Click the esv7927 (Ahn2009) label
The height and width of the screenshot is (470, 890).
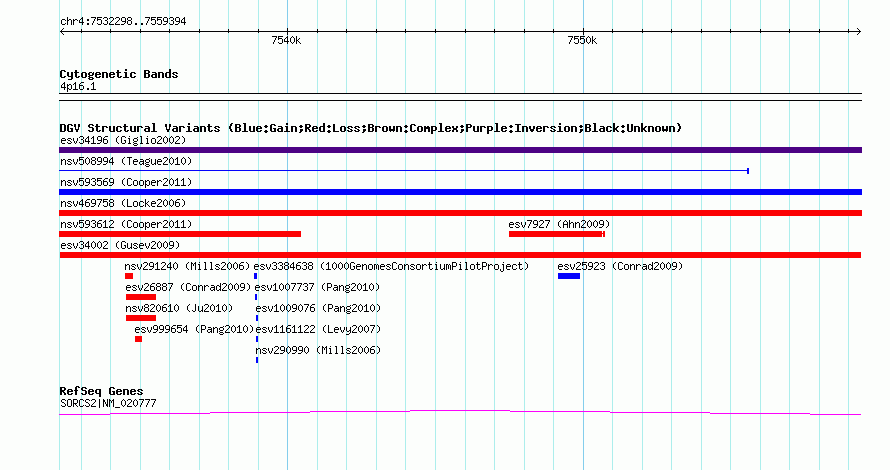(x=559, y=224)
